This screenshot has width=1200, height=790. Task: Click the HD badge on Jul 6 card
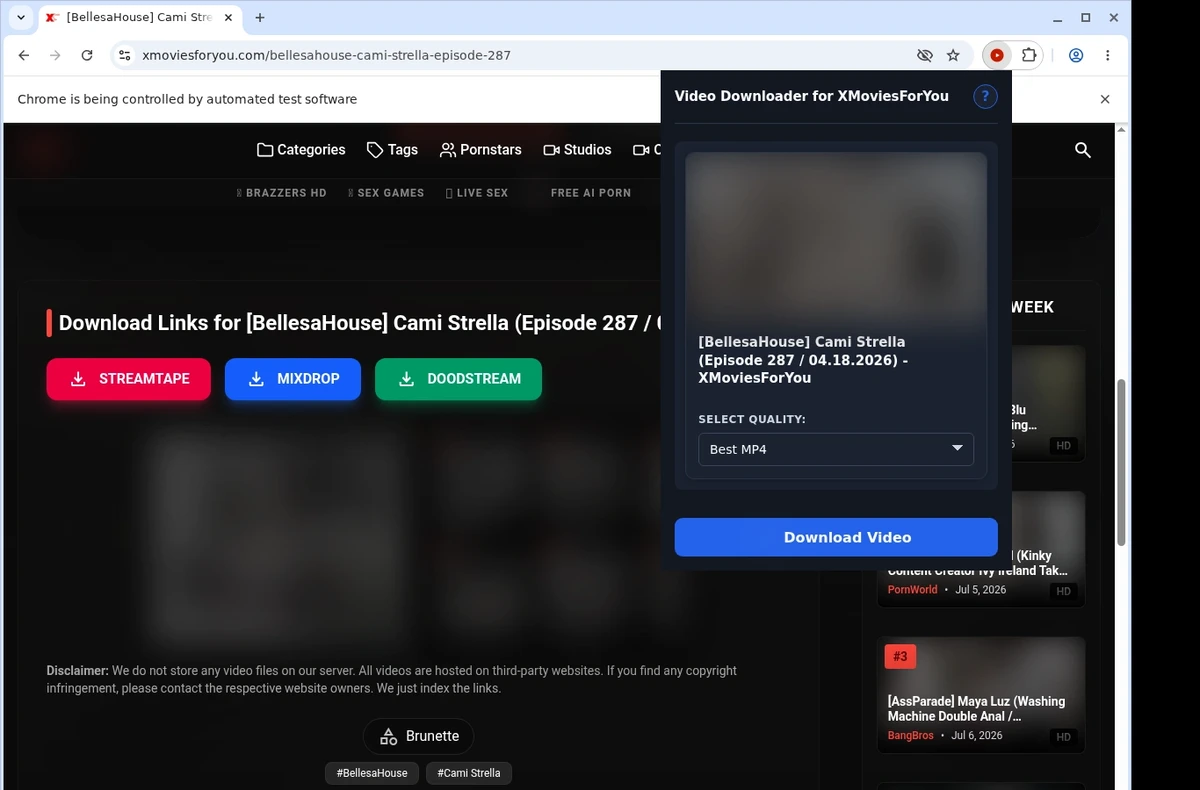[x=1063, y=737]
